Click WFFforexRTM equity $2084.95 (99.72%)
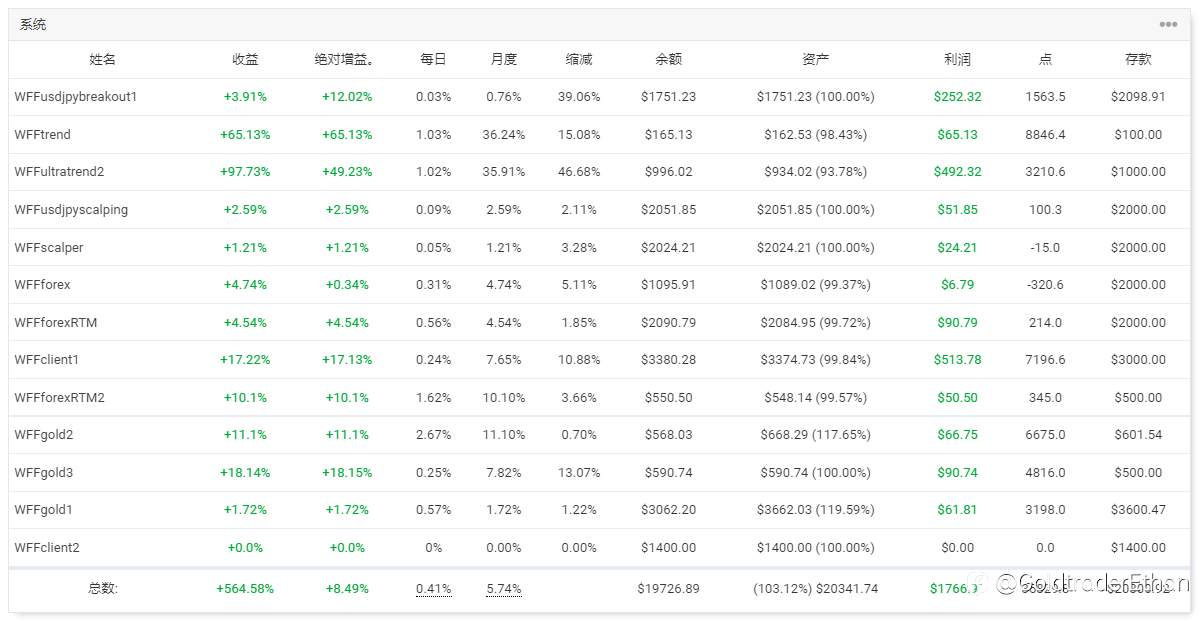 (x=816, y=323)
